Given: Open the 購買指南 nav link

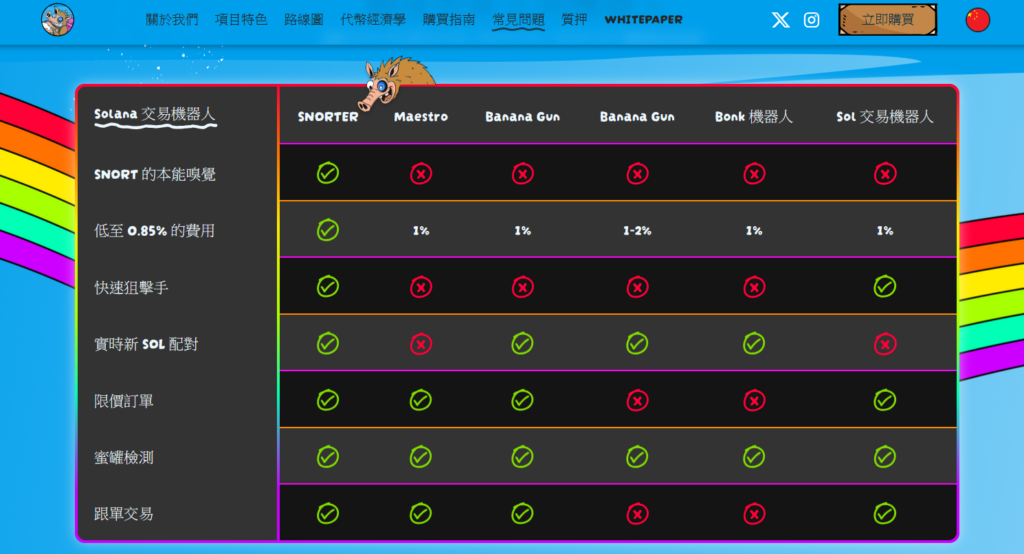Looking at the screenshot, I should coord(449,20).
